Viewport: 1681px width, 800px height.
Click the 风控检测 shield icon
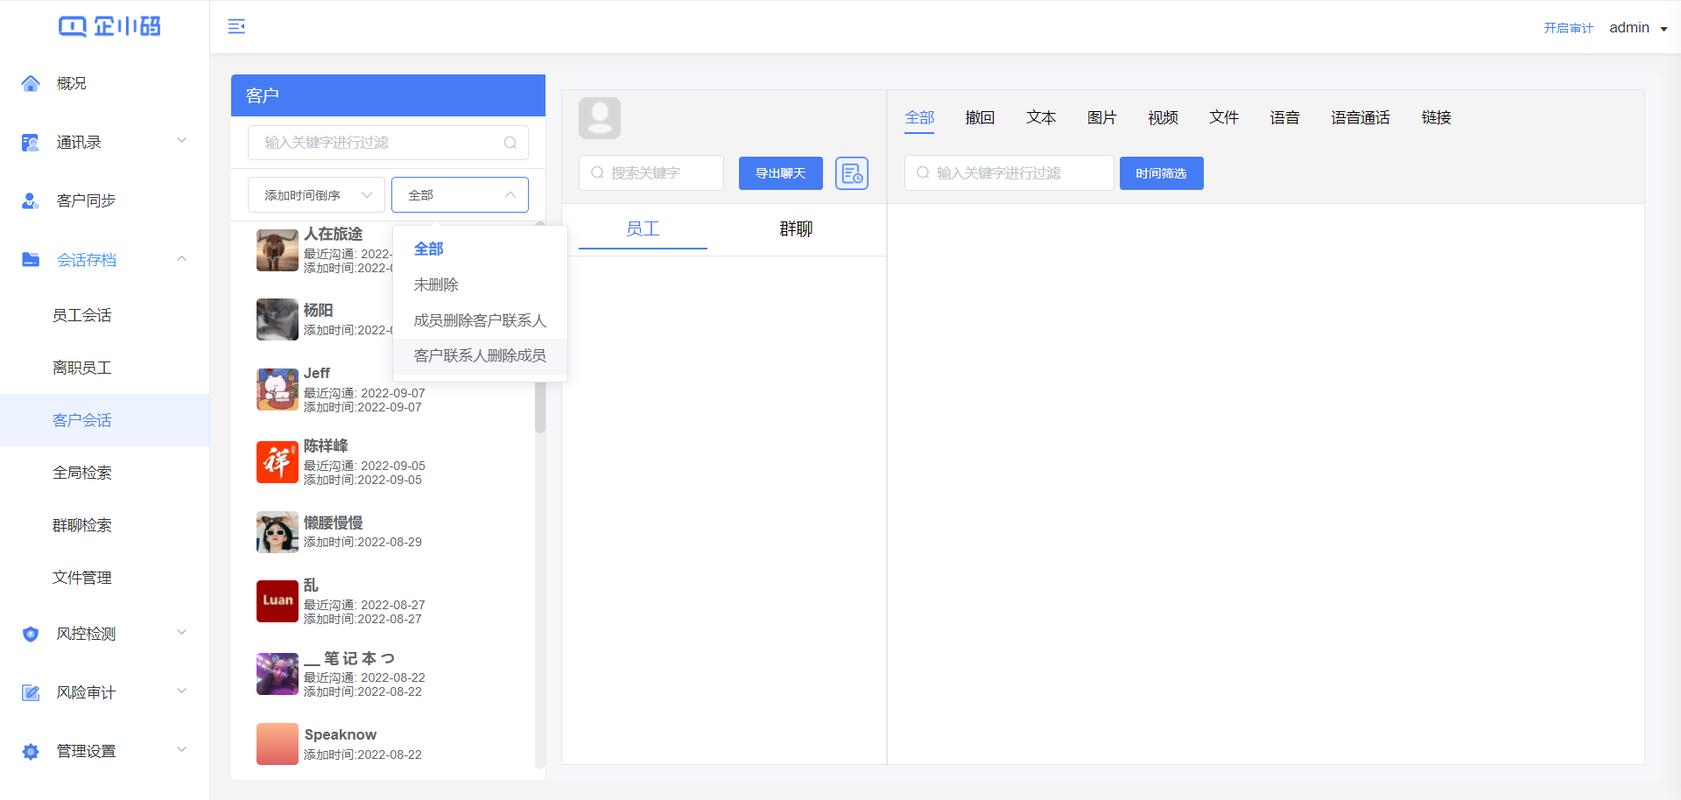pyautogui.click(x=30, y=634)
